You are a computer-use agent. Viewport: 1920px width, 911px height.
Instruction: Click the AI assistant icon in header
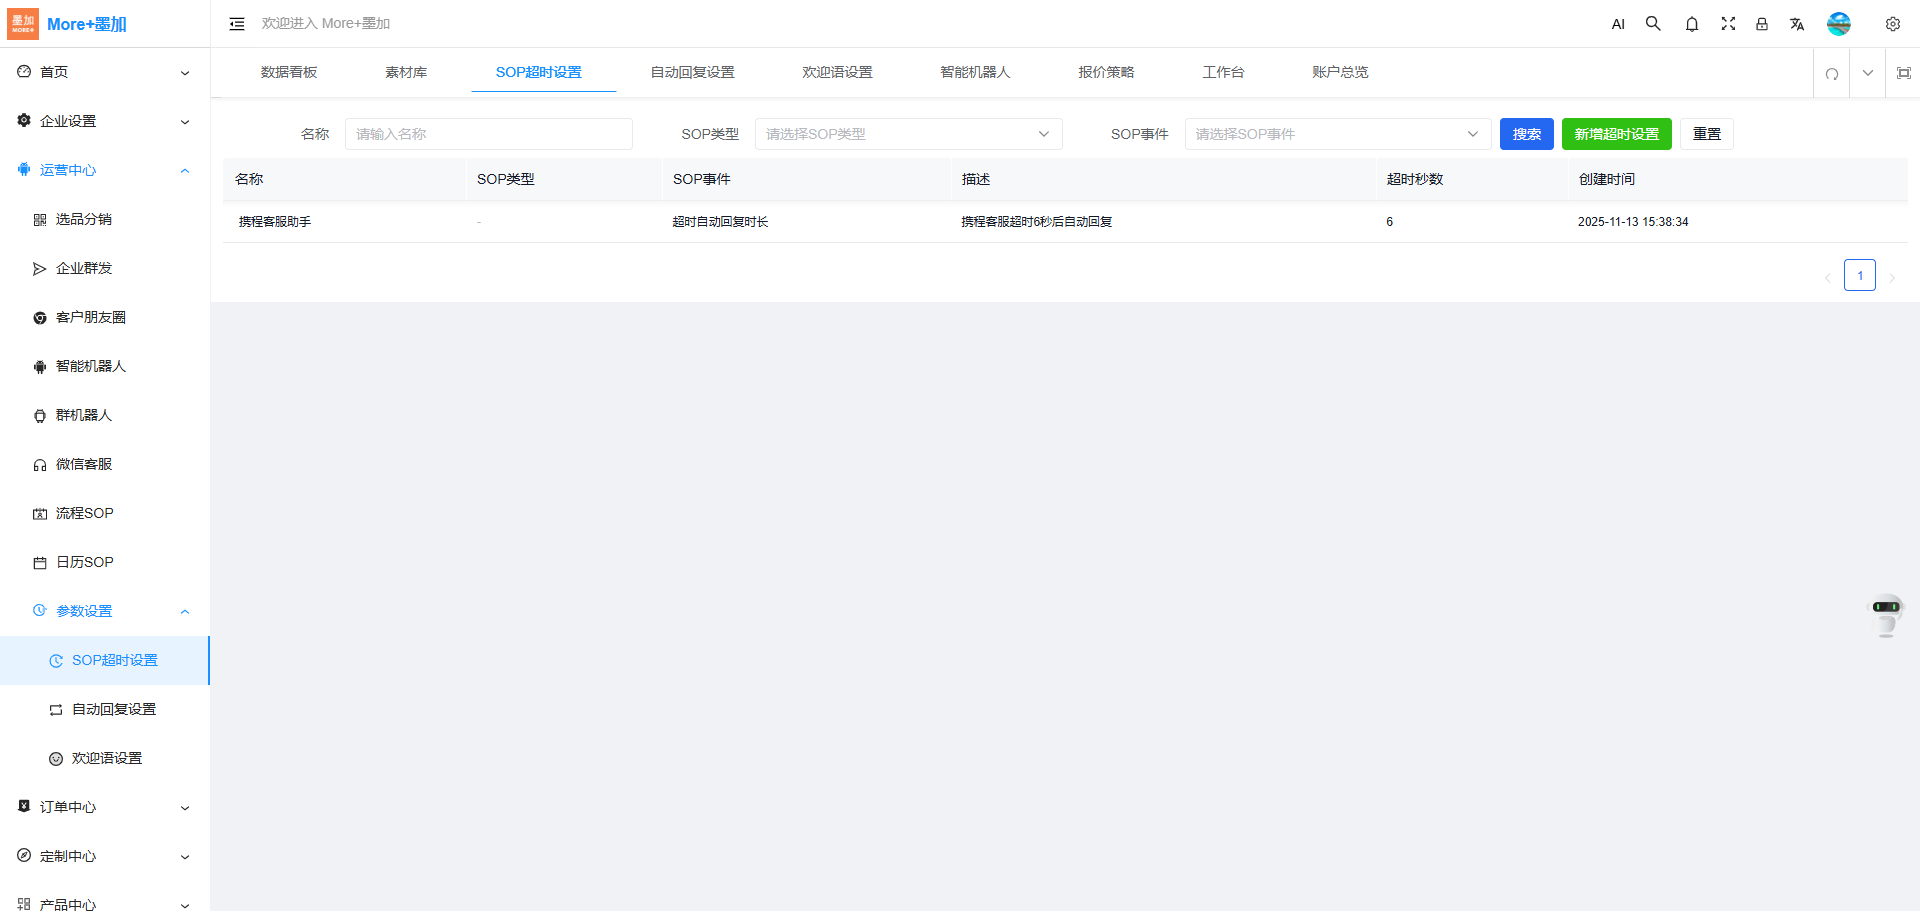[x=1618, y=24]
